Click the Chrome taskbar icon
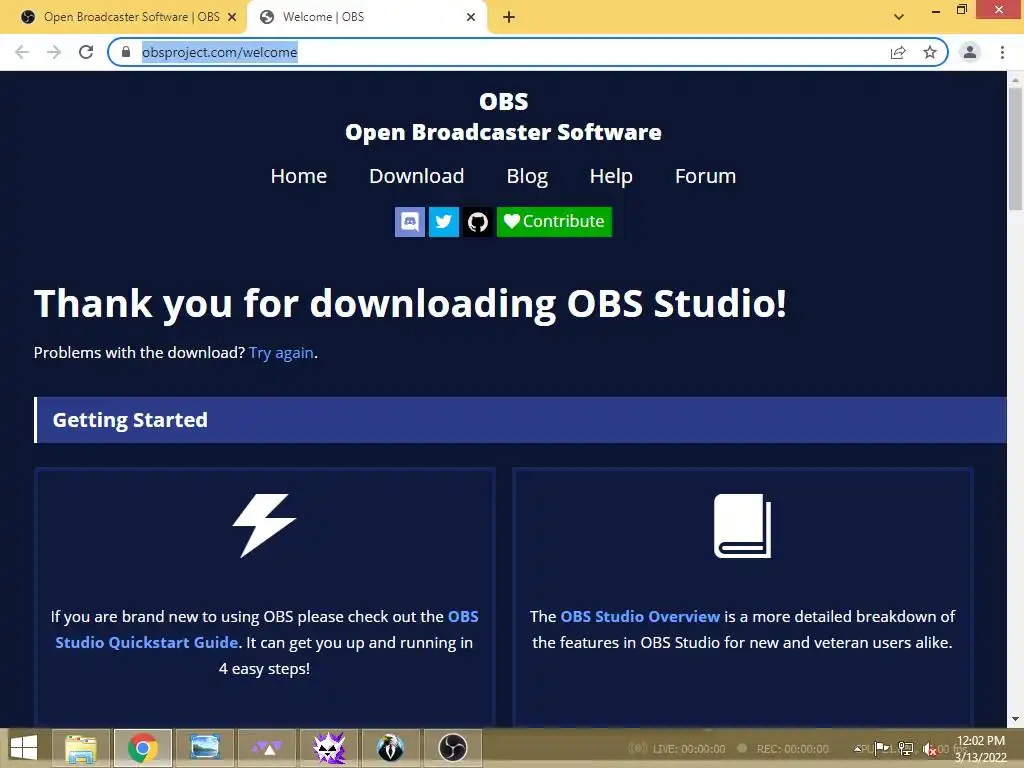The width and height of the screenshot is (1024, 768). click(x=143, y=748)
